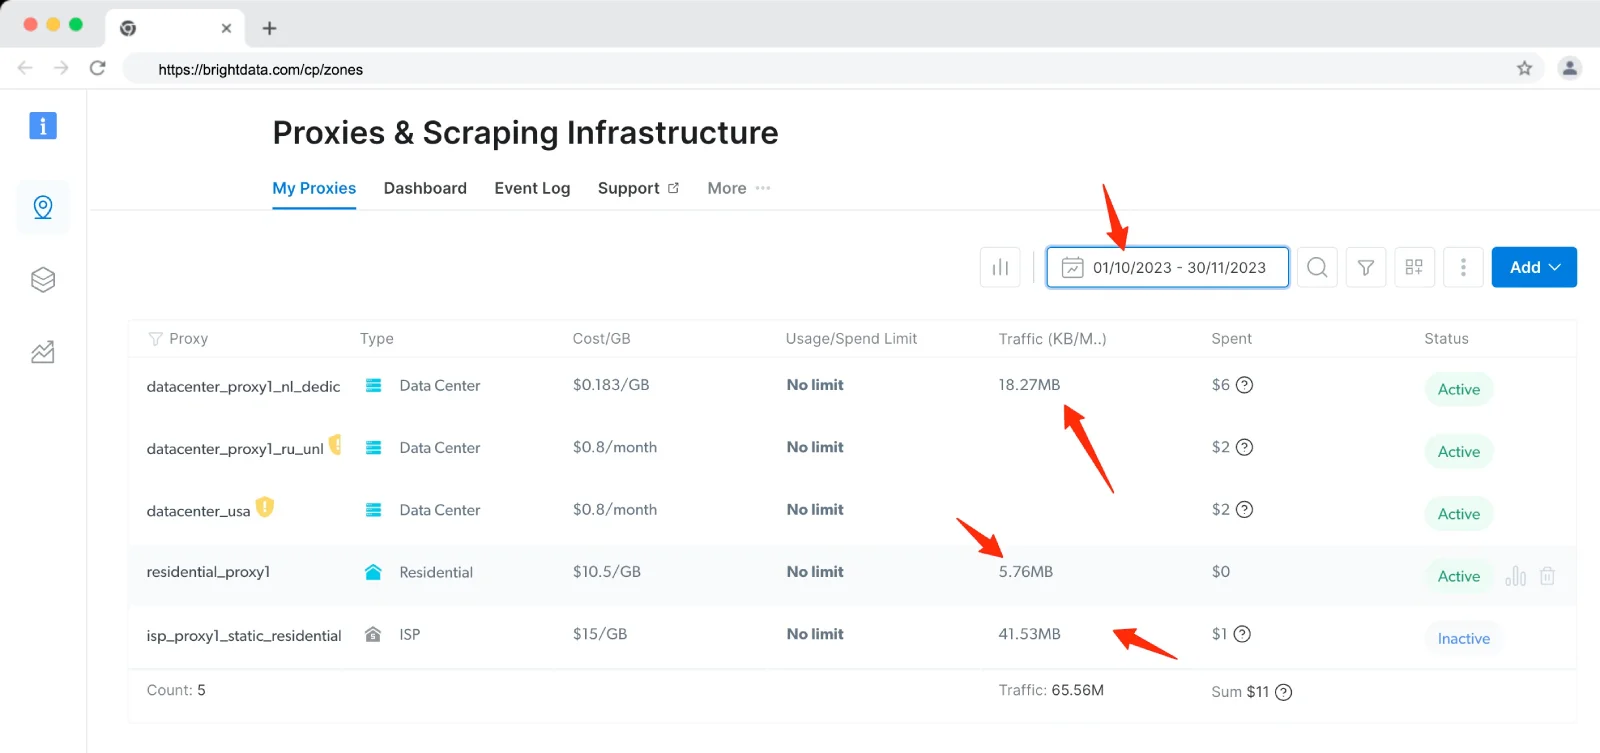
Task: Expand the Add dropdown button
Action: [1533, 267]
